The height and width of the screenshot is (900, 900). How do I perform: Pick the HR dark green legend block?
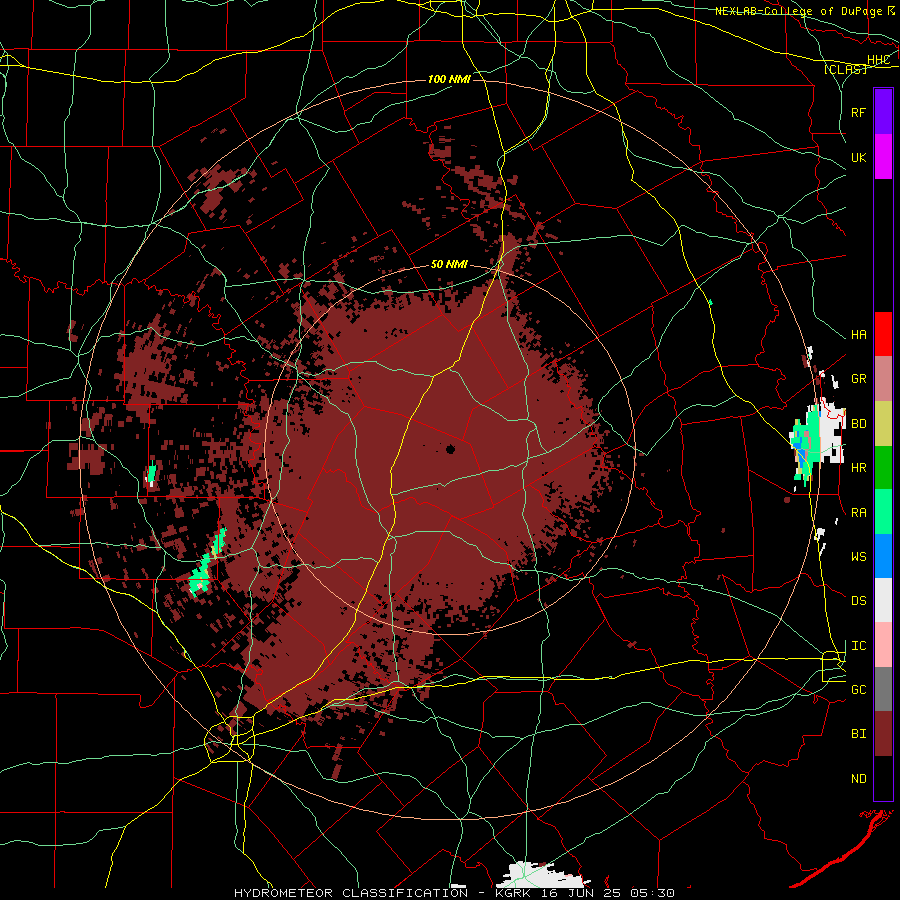coord(883,468)
